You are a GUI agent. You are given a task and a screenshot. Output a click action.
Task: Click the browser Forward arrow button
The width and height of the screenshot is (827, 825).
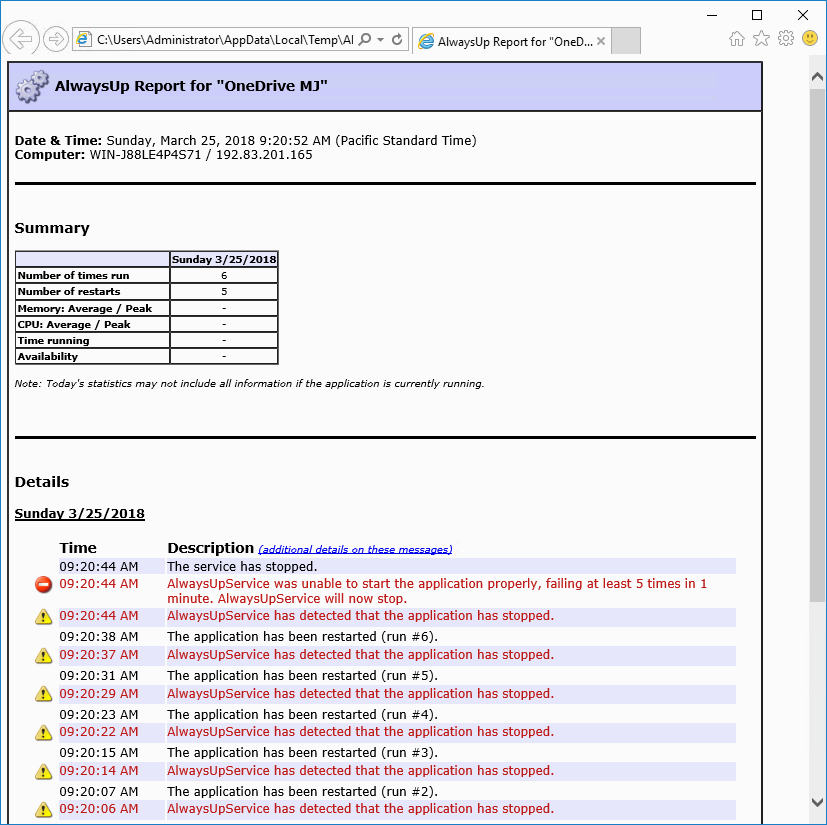point(55,39)
